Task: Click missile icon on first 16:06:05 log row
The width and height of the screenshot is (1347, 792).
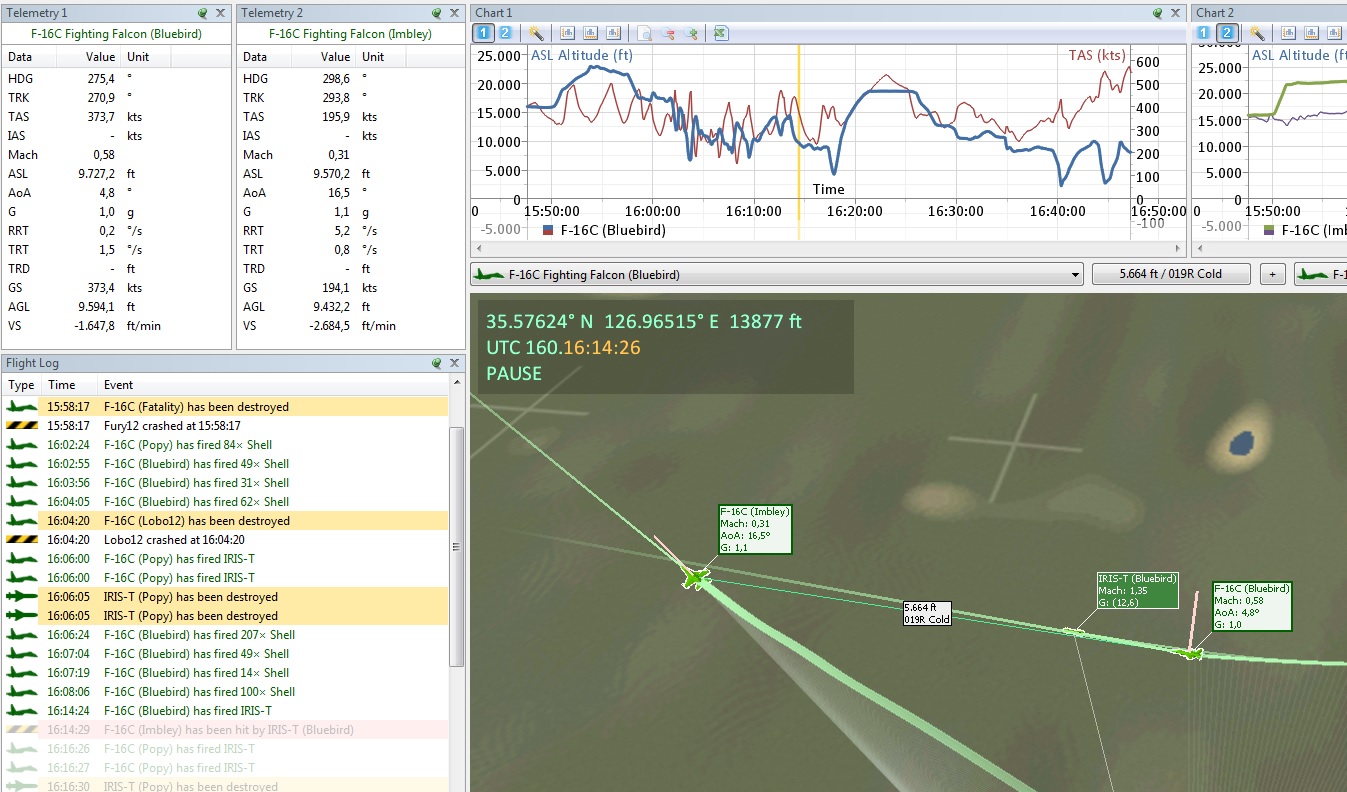Action: point(21,597)
